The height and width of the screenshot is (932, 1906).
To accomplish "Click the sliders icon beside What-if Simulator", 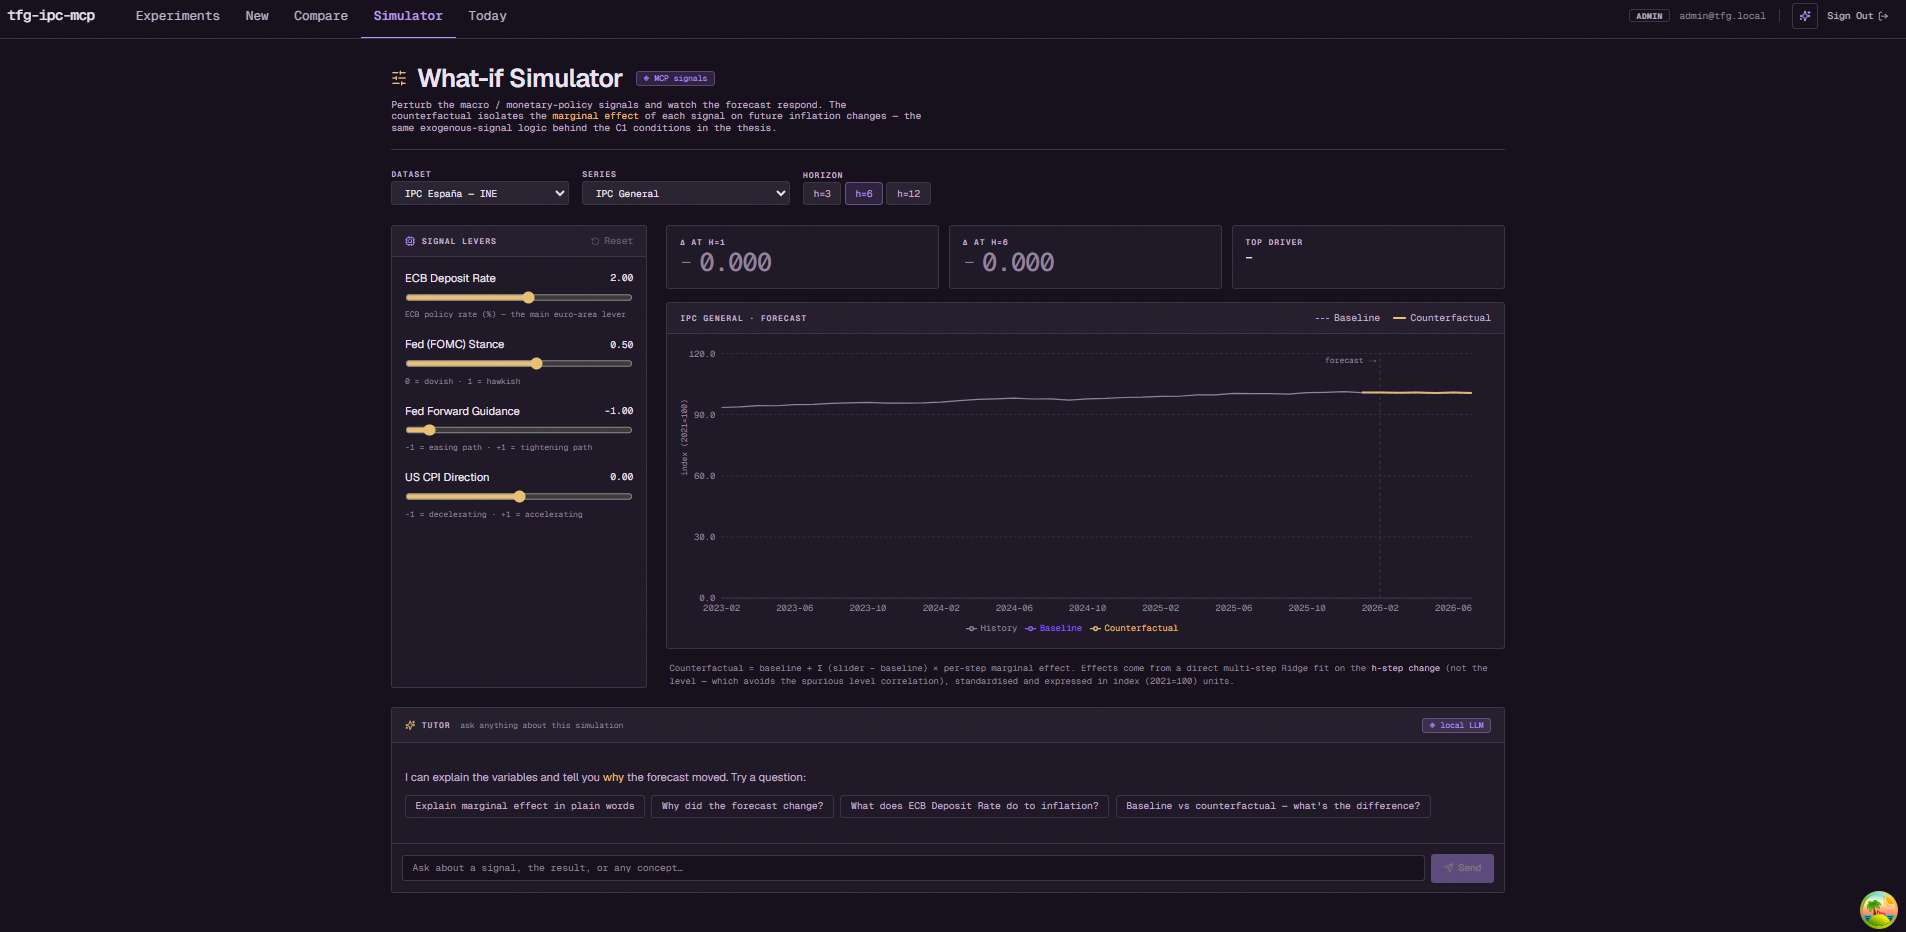I will [399, 78].
